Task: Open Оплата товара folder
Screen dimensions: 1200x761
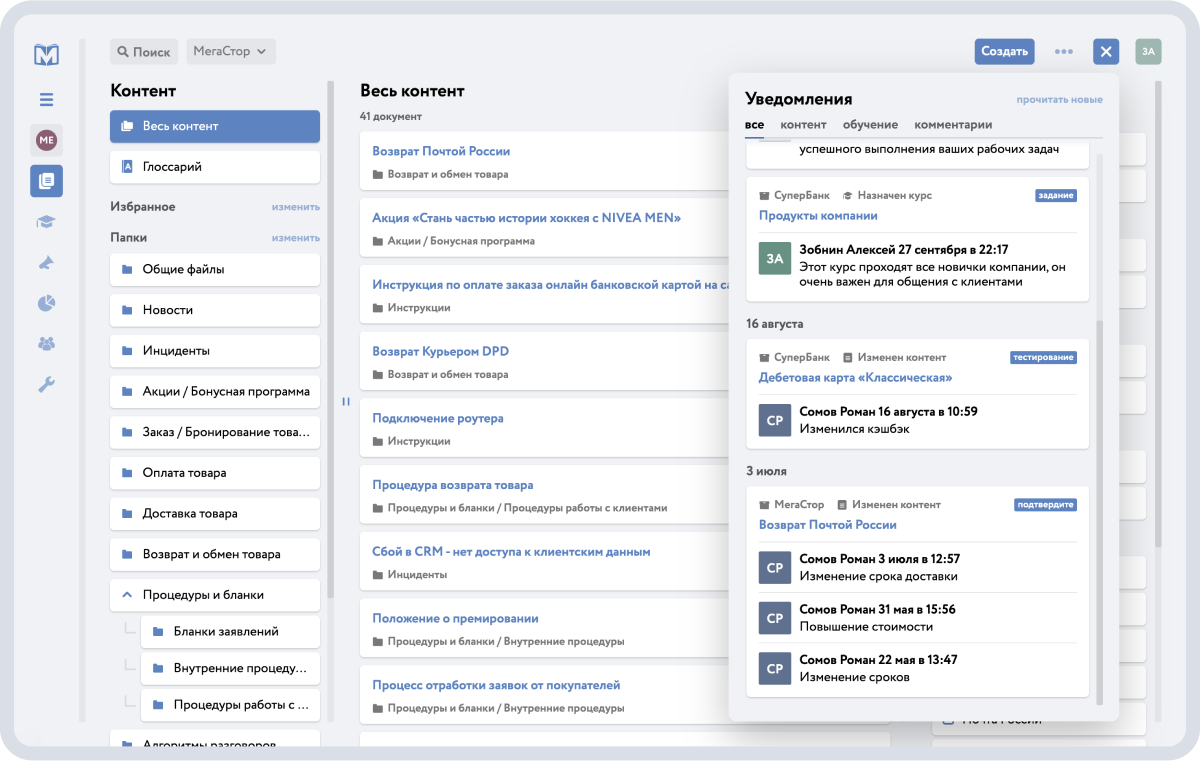Action: [215, 473]
